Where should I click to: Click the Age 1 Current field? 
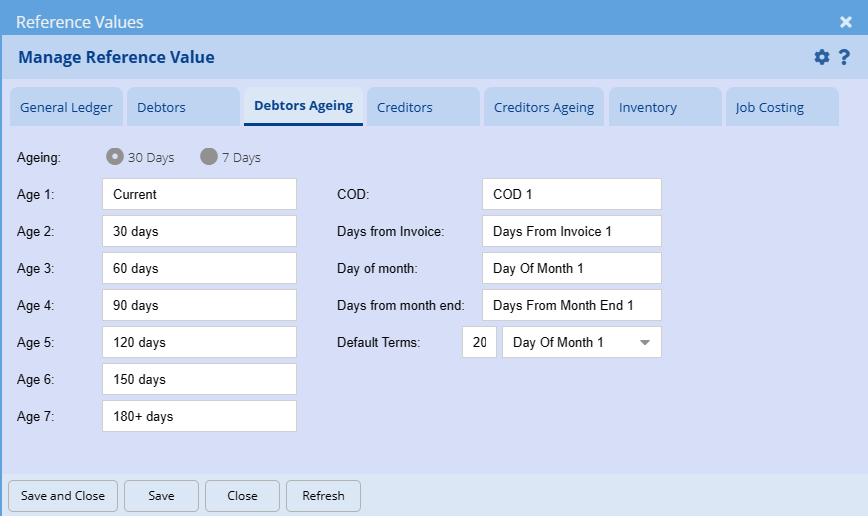[x=199, y=194]
